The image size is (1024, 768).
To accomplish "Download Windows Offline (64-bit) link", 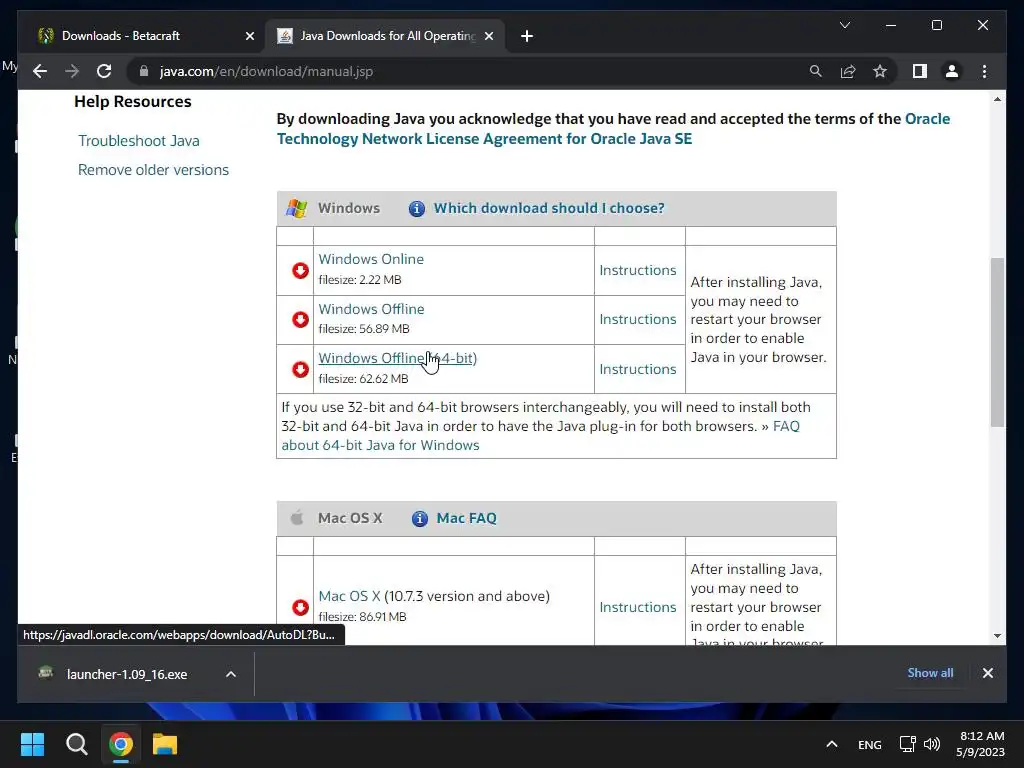I will 397,359.
